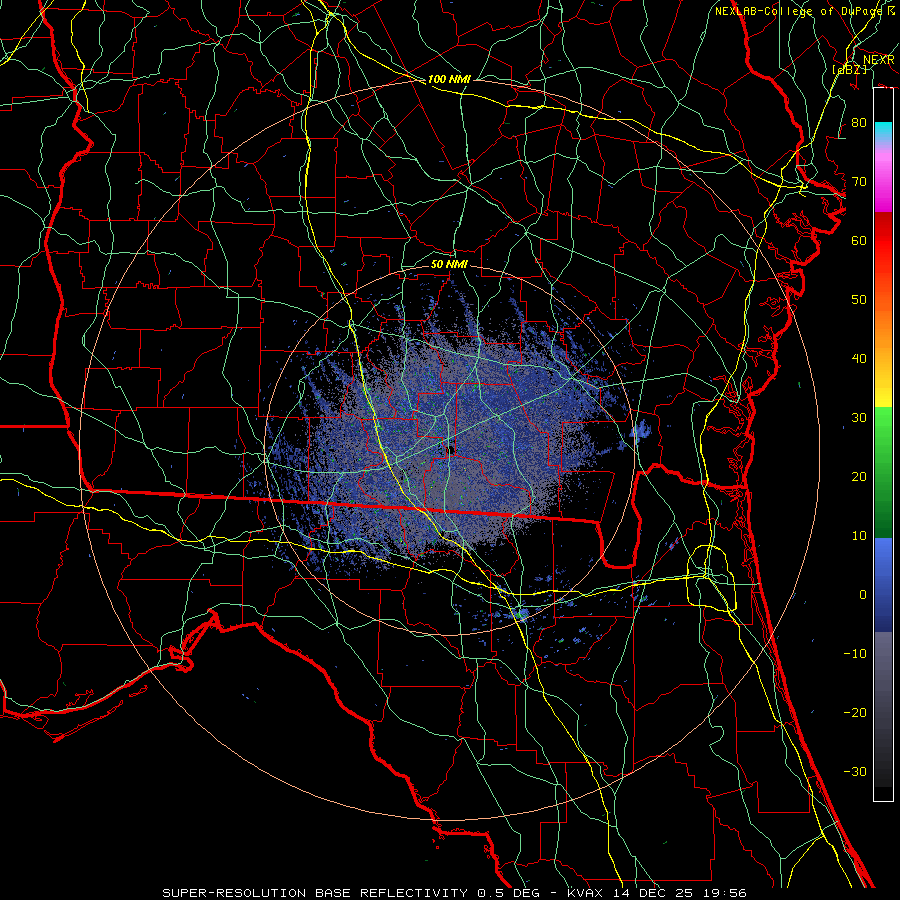Click the blue segment of the color bar
The image size is (900, 900).
[883, 585]
